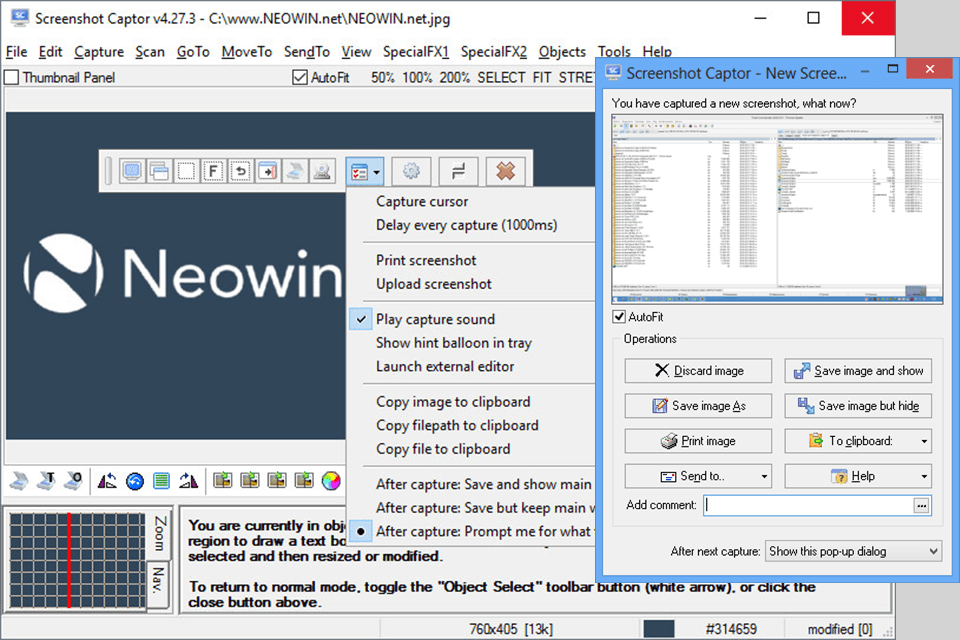Uncheck AutoFit in the popup dialog
This screenshot has width=960, height=640.
tap(621, 316)
